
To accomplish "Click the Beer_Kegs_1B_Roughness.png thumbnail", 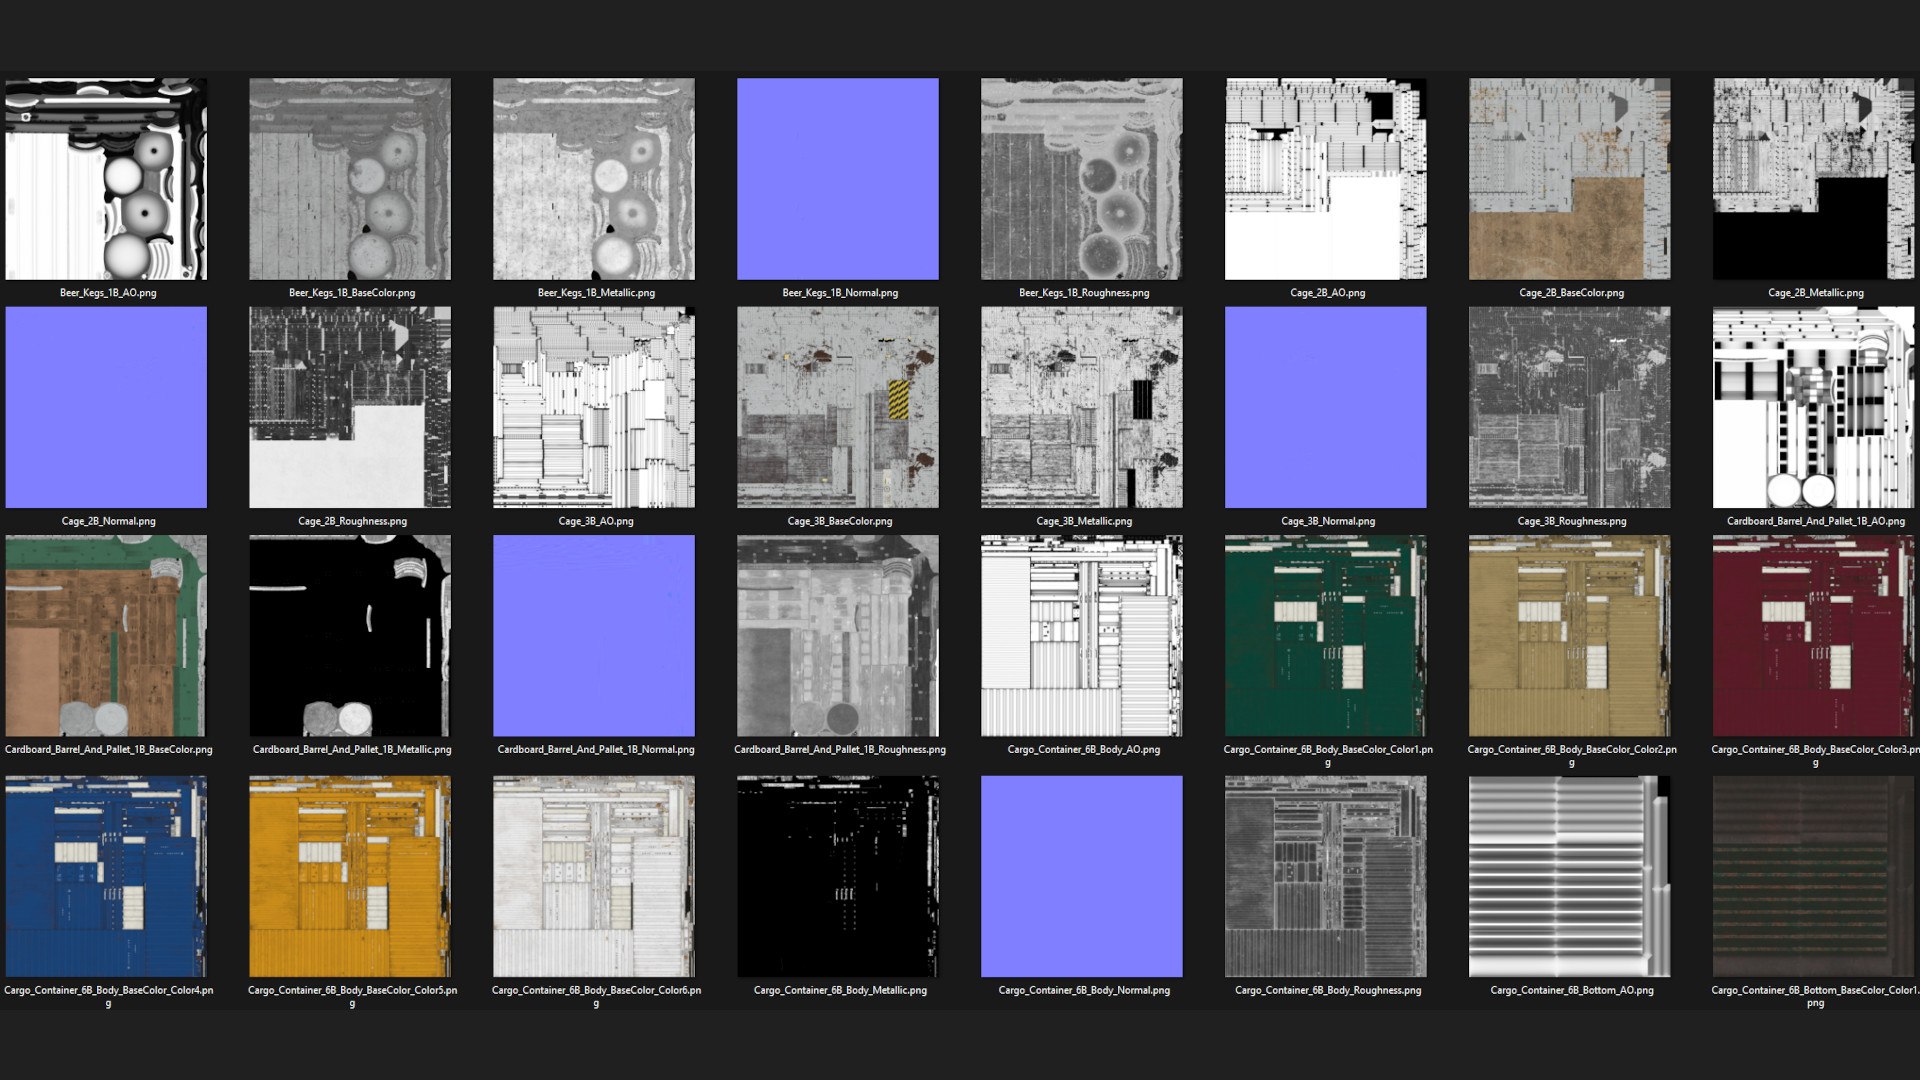I will [1082, 179].
